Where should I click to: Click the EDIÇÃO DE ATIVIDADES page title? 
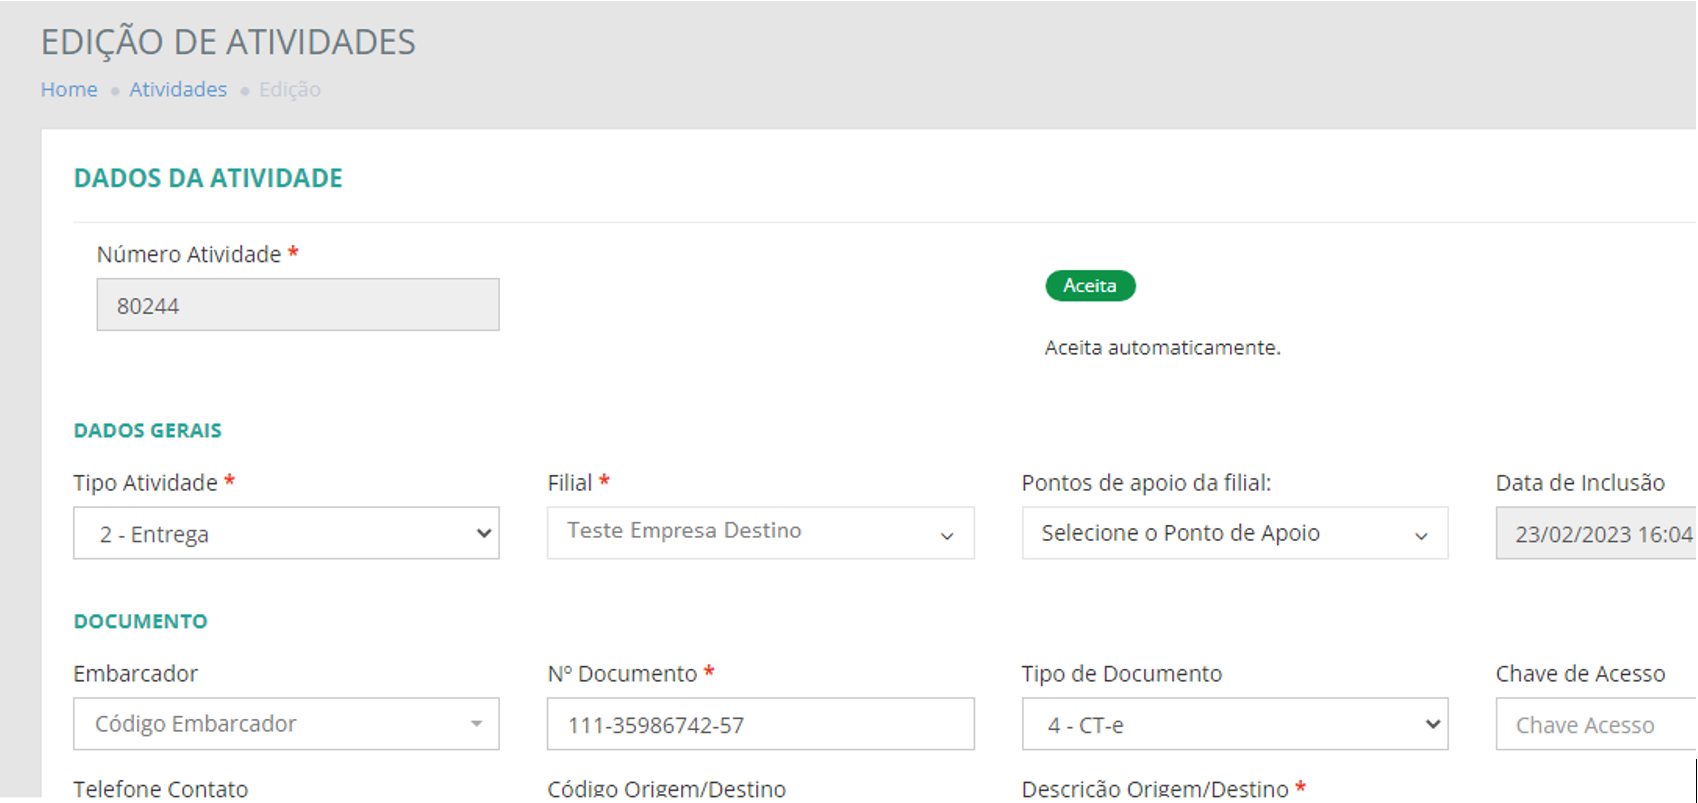(x=228, y=43)
